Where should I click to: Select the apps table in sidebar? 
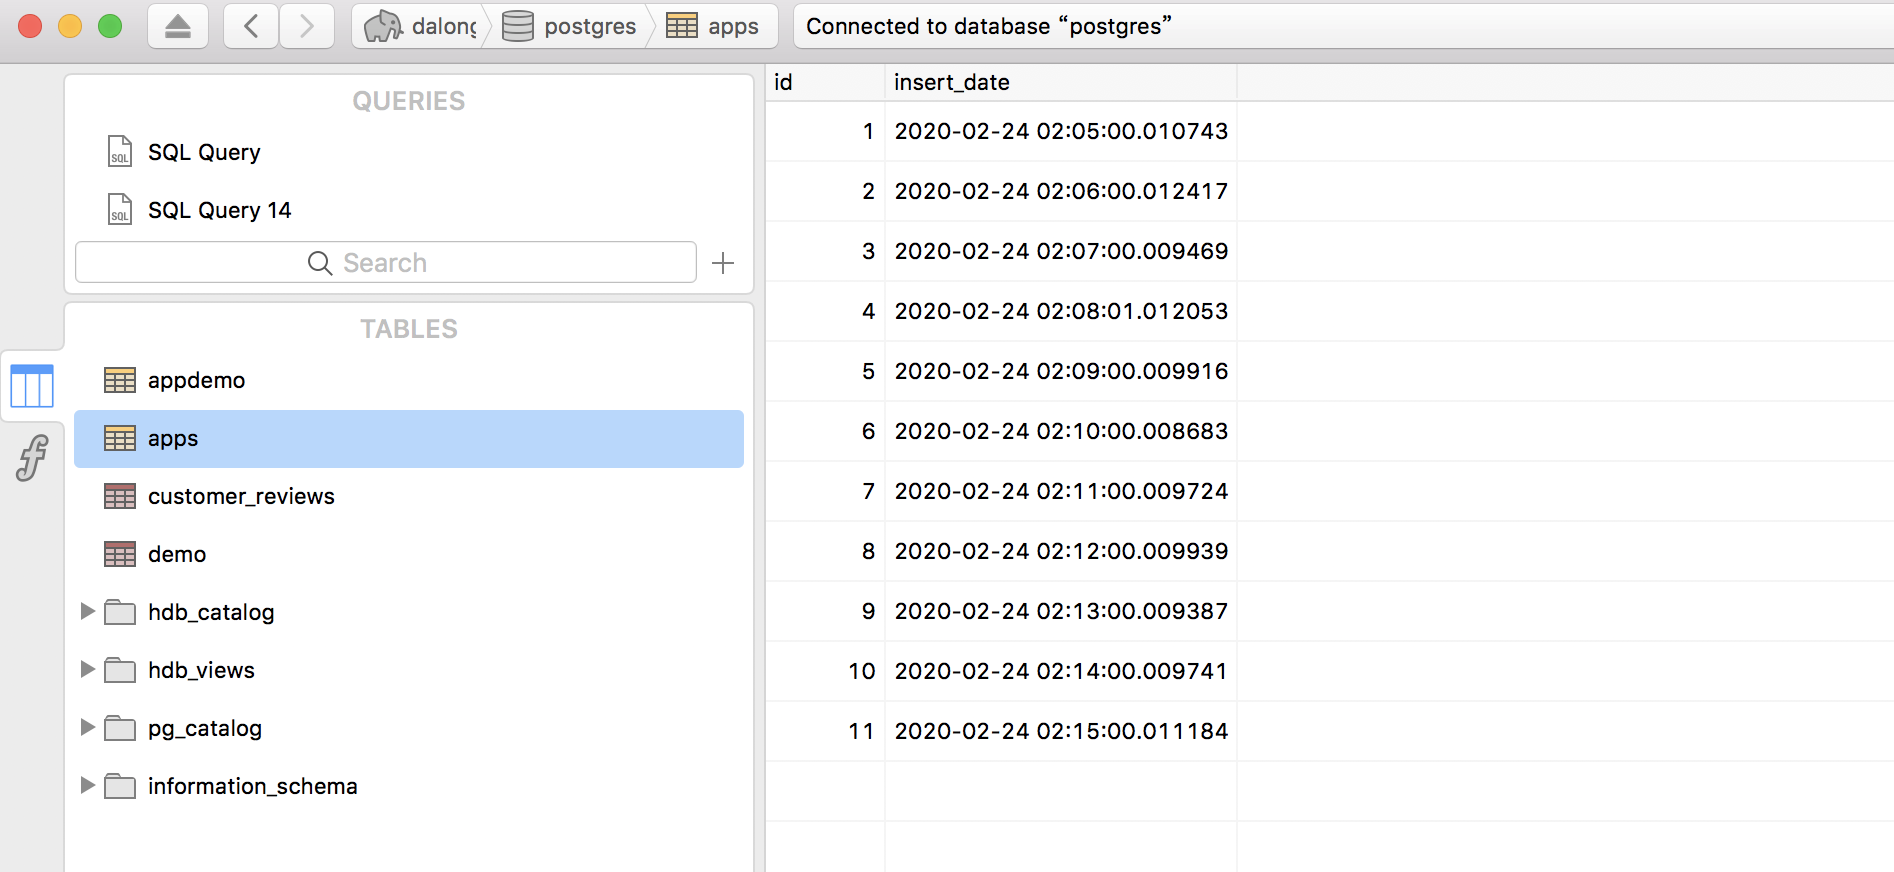tap(409, 439)
